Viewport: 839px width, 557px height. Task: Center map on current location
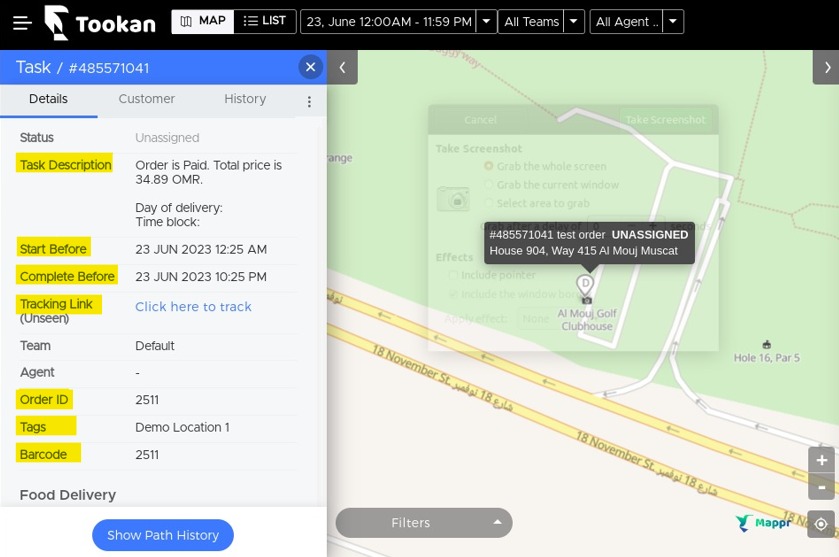[x=821, y=524]
